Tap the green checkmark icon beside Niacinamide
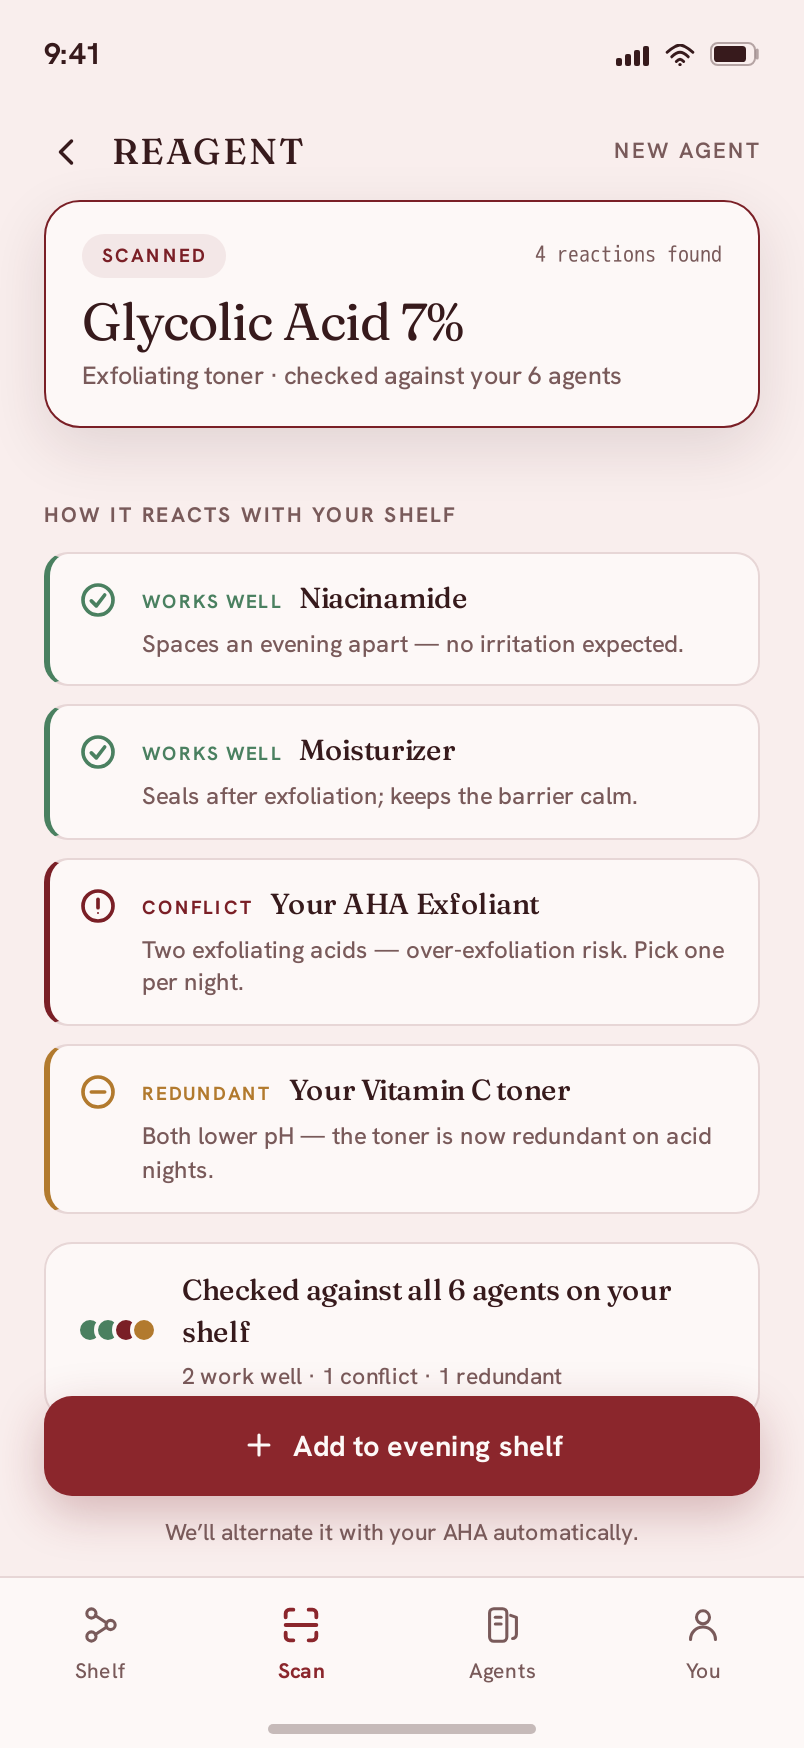Image resolution: width=804 pixels, height=1748 pixels. [x=98, y=600]
